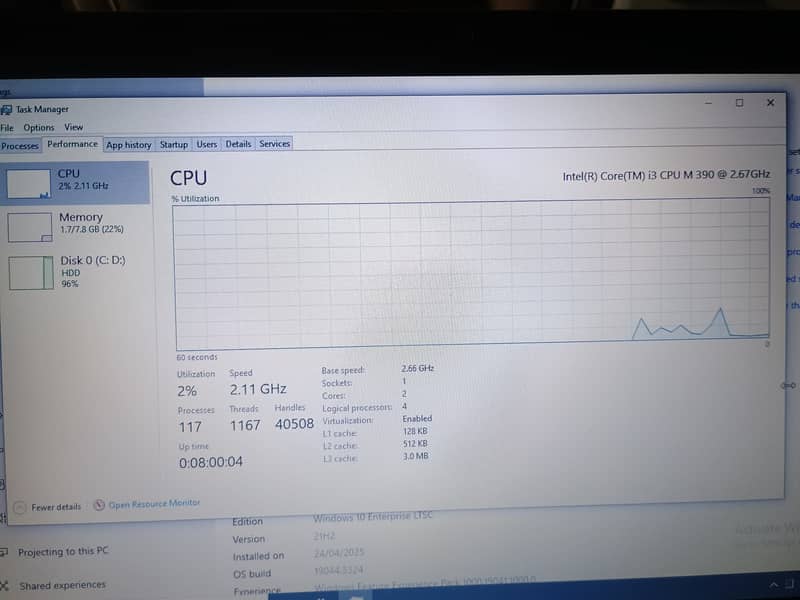This screenshot has height=600, width=800.
Task: Click the Installed on label in Settings
Action: pyautogui.click(x=258, y=556)
